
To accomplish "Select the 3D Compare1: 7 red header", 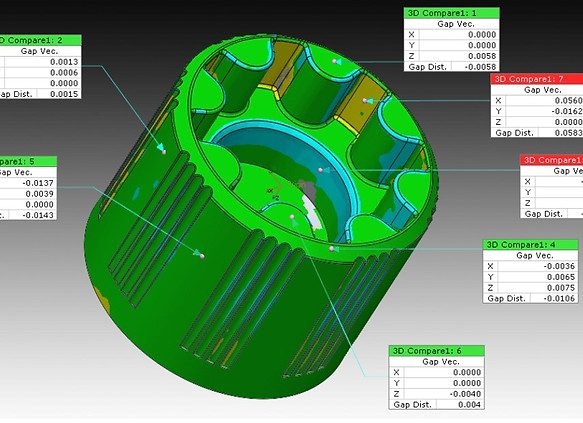I will (x=537, y=79).
